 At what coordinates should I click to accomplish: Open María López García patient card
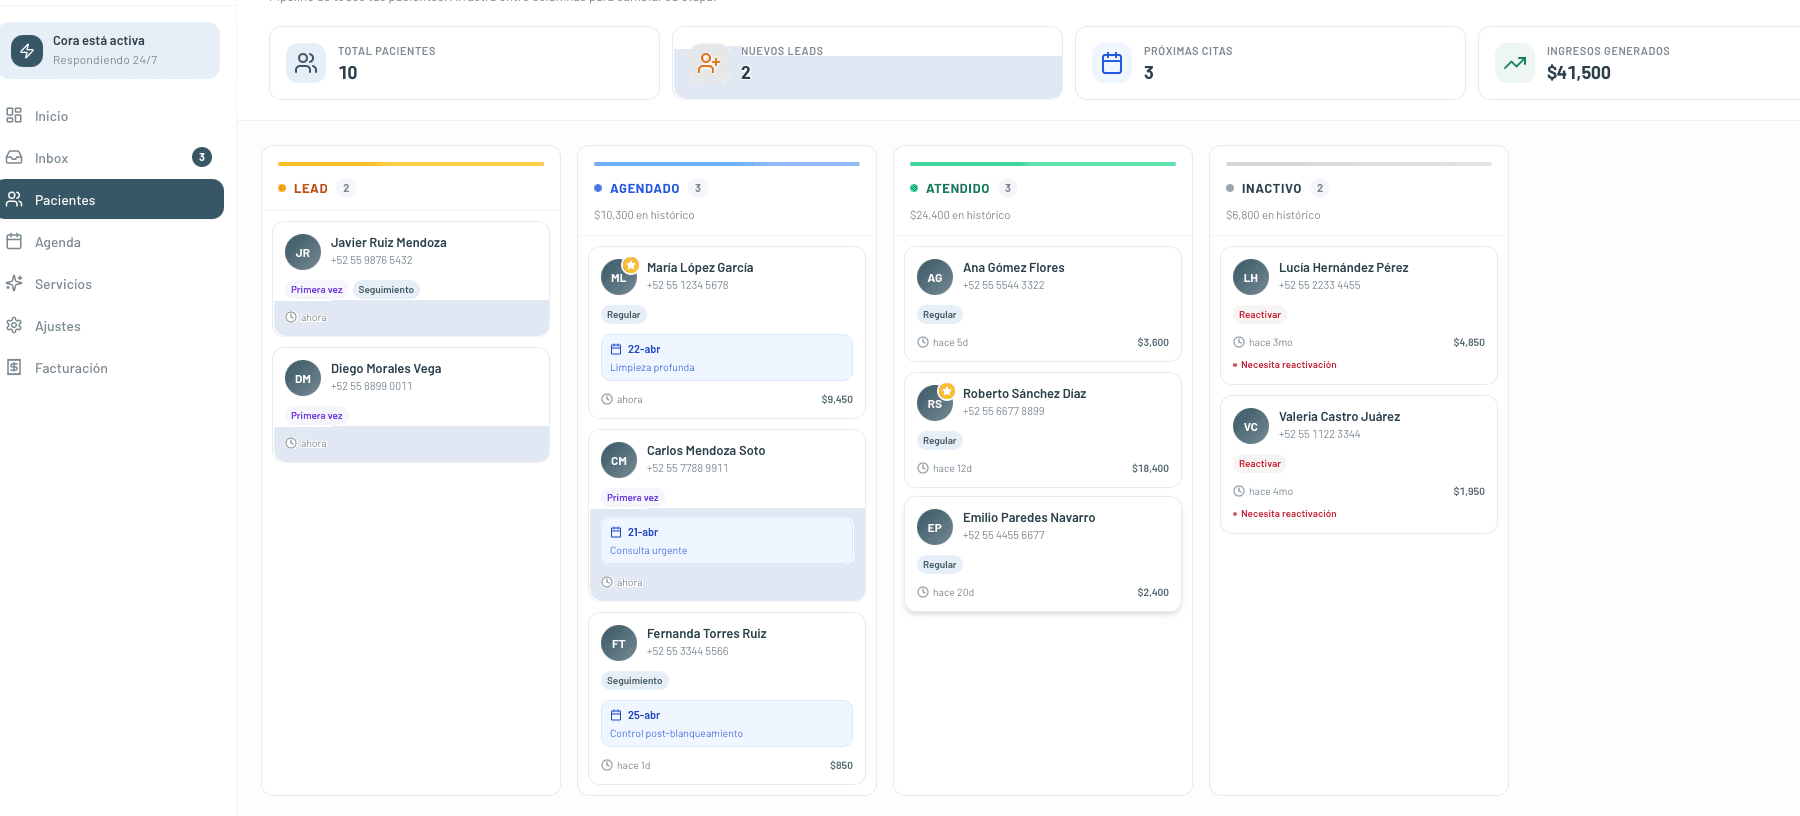click(727, 332)
